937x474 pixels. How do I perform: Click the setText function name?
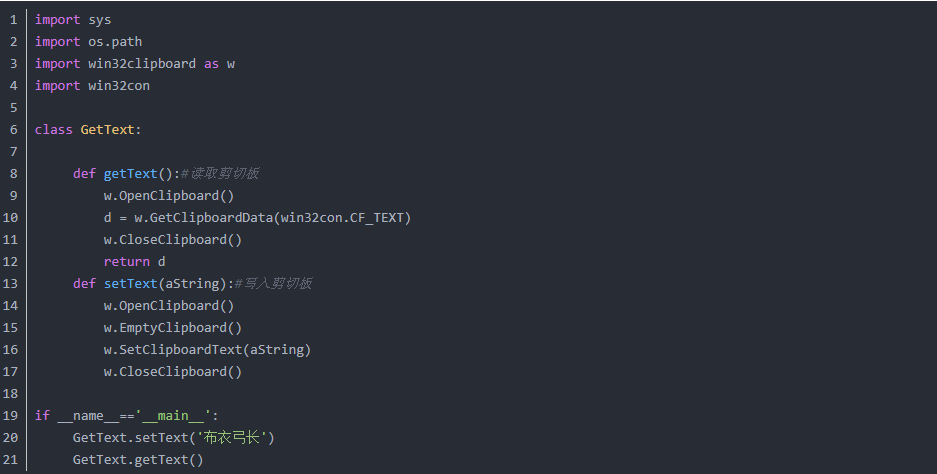(130, 284)
